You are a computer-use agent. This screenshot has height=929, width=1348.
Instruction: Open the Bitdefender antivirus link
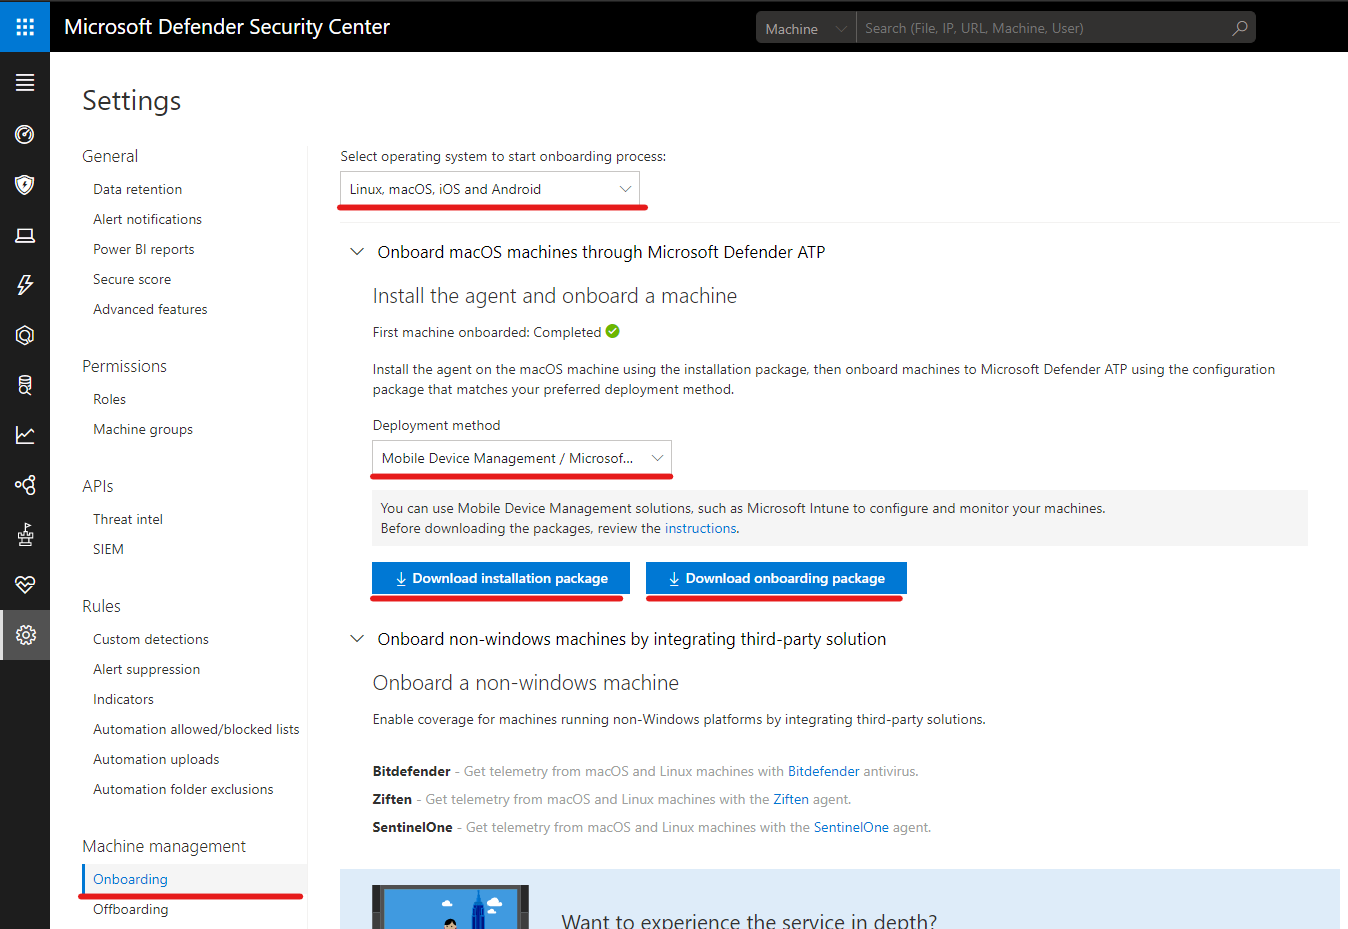click(824, 771)
